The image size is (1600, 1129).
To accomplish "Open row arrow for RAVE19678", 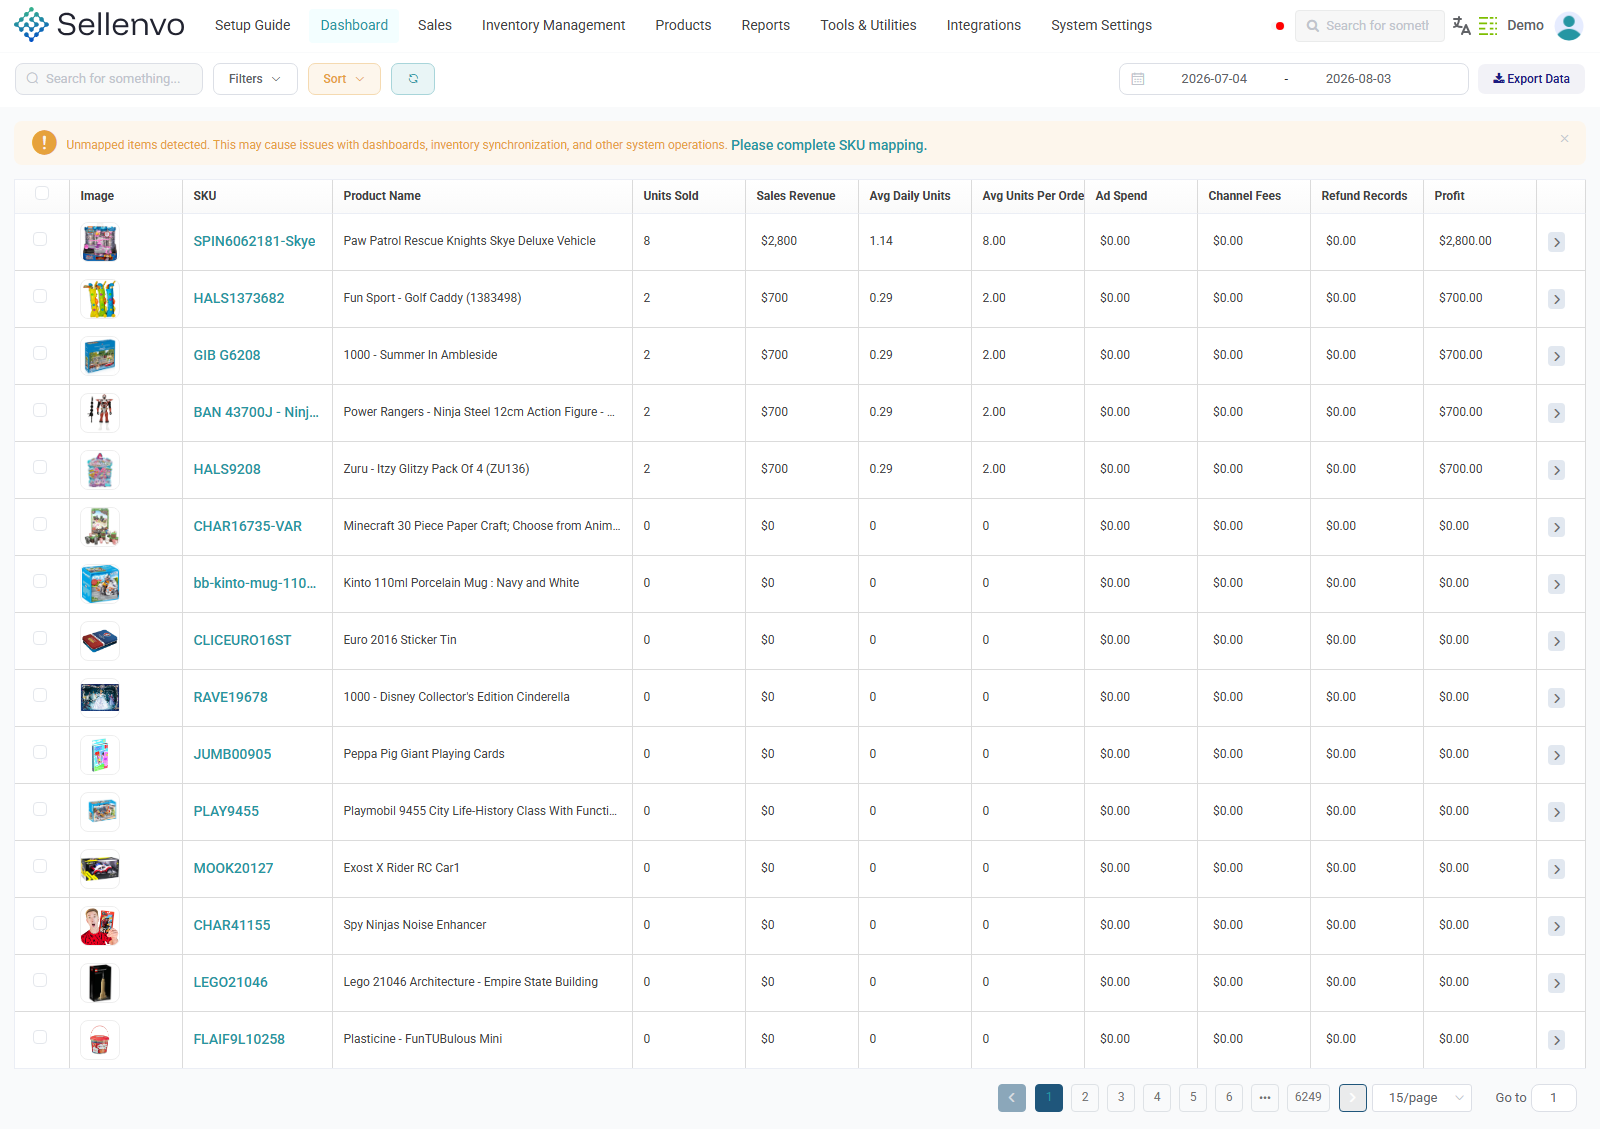I will click(1556, 698).
